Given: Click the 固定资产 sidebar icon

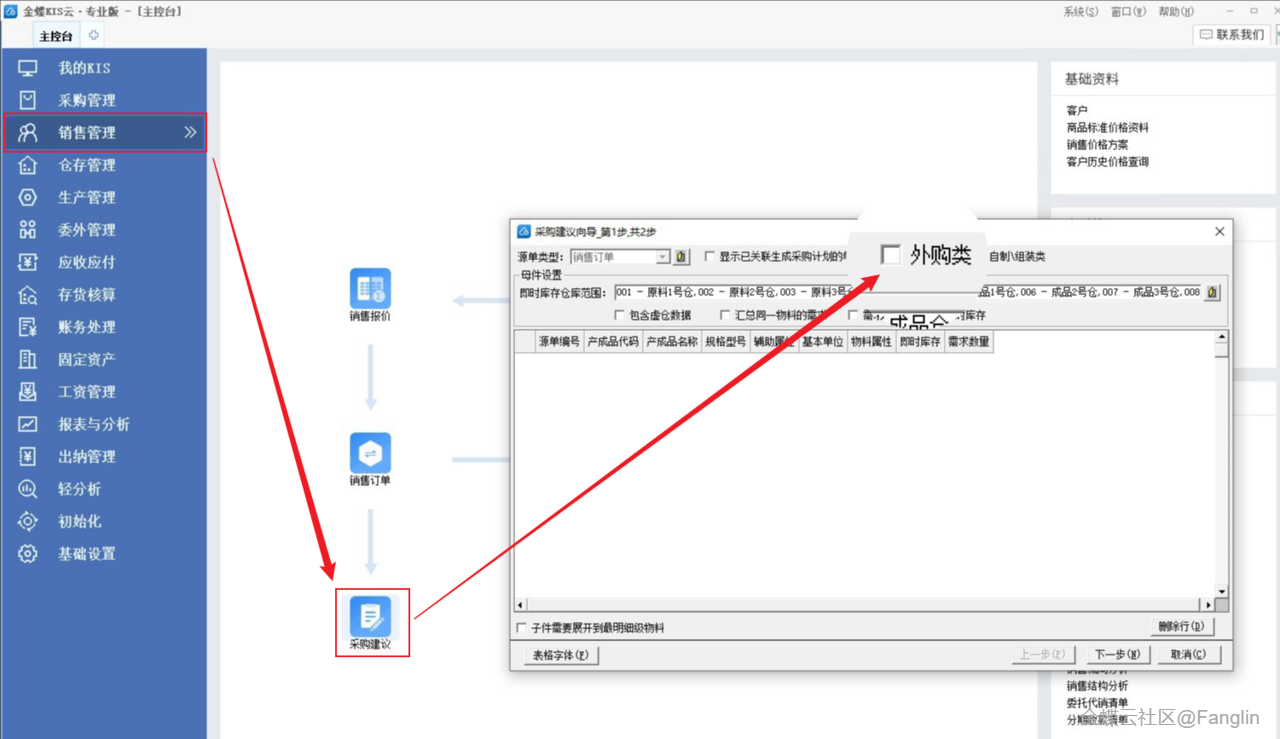Looking at the screenshot, I should pos(28,359).
